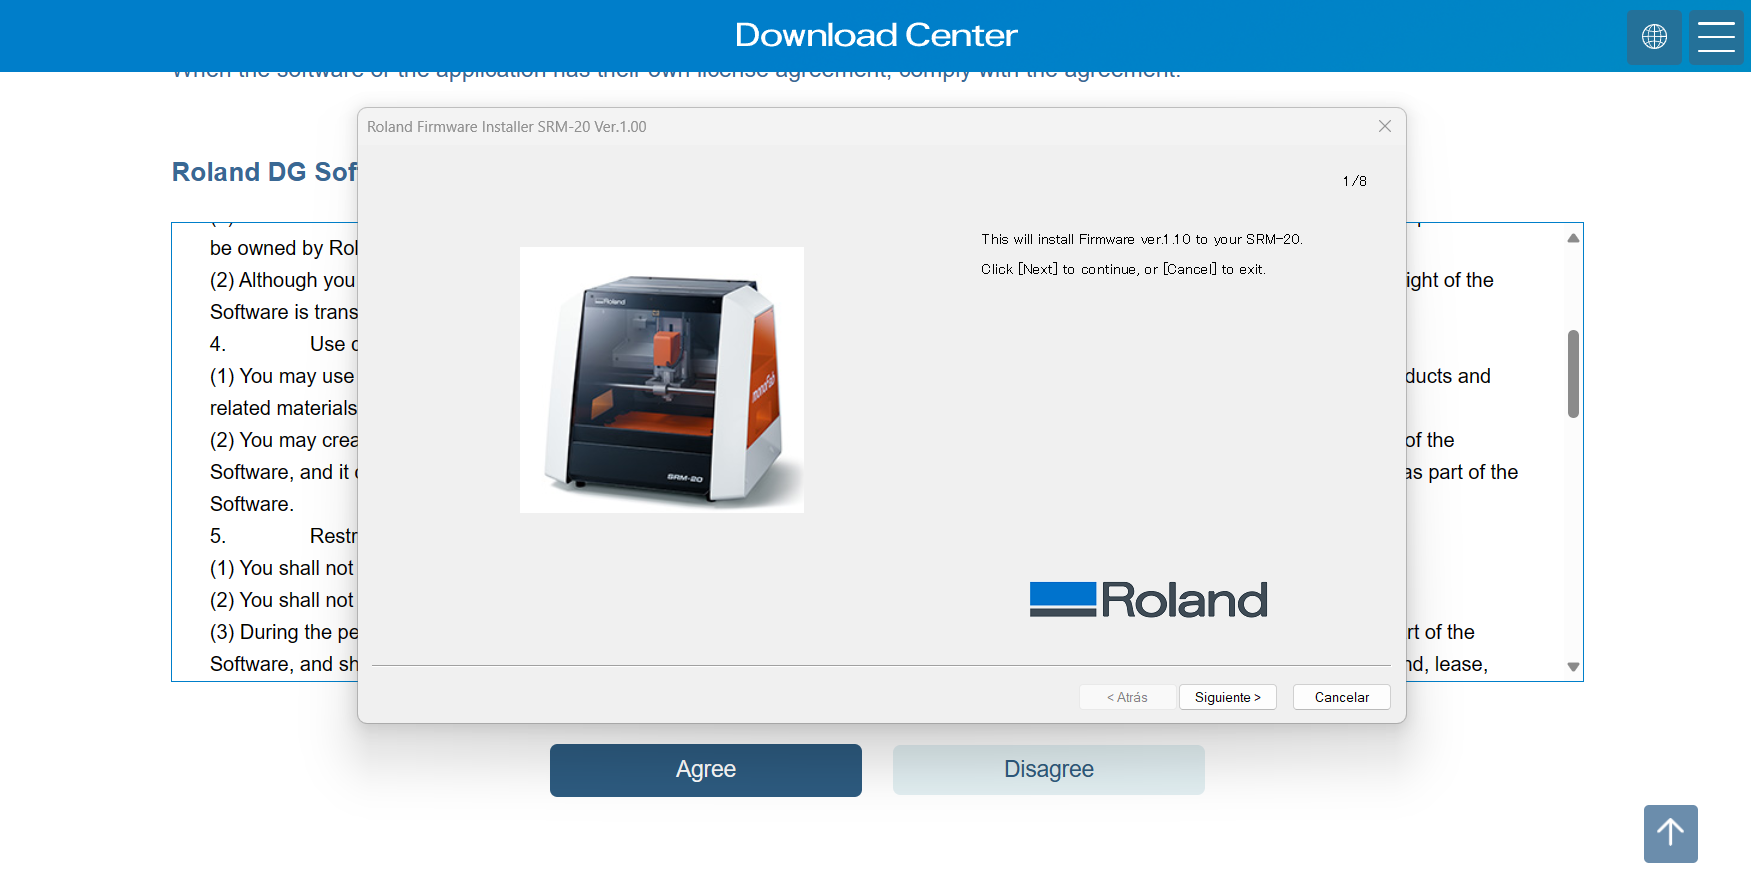Click license line '(2) Although you'
The image size is (1751, 890).
tap(283, 280)
